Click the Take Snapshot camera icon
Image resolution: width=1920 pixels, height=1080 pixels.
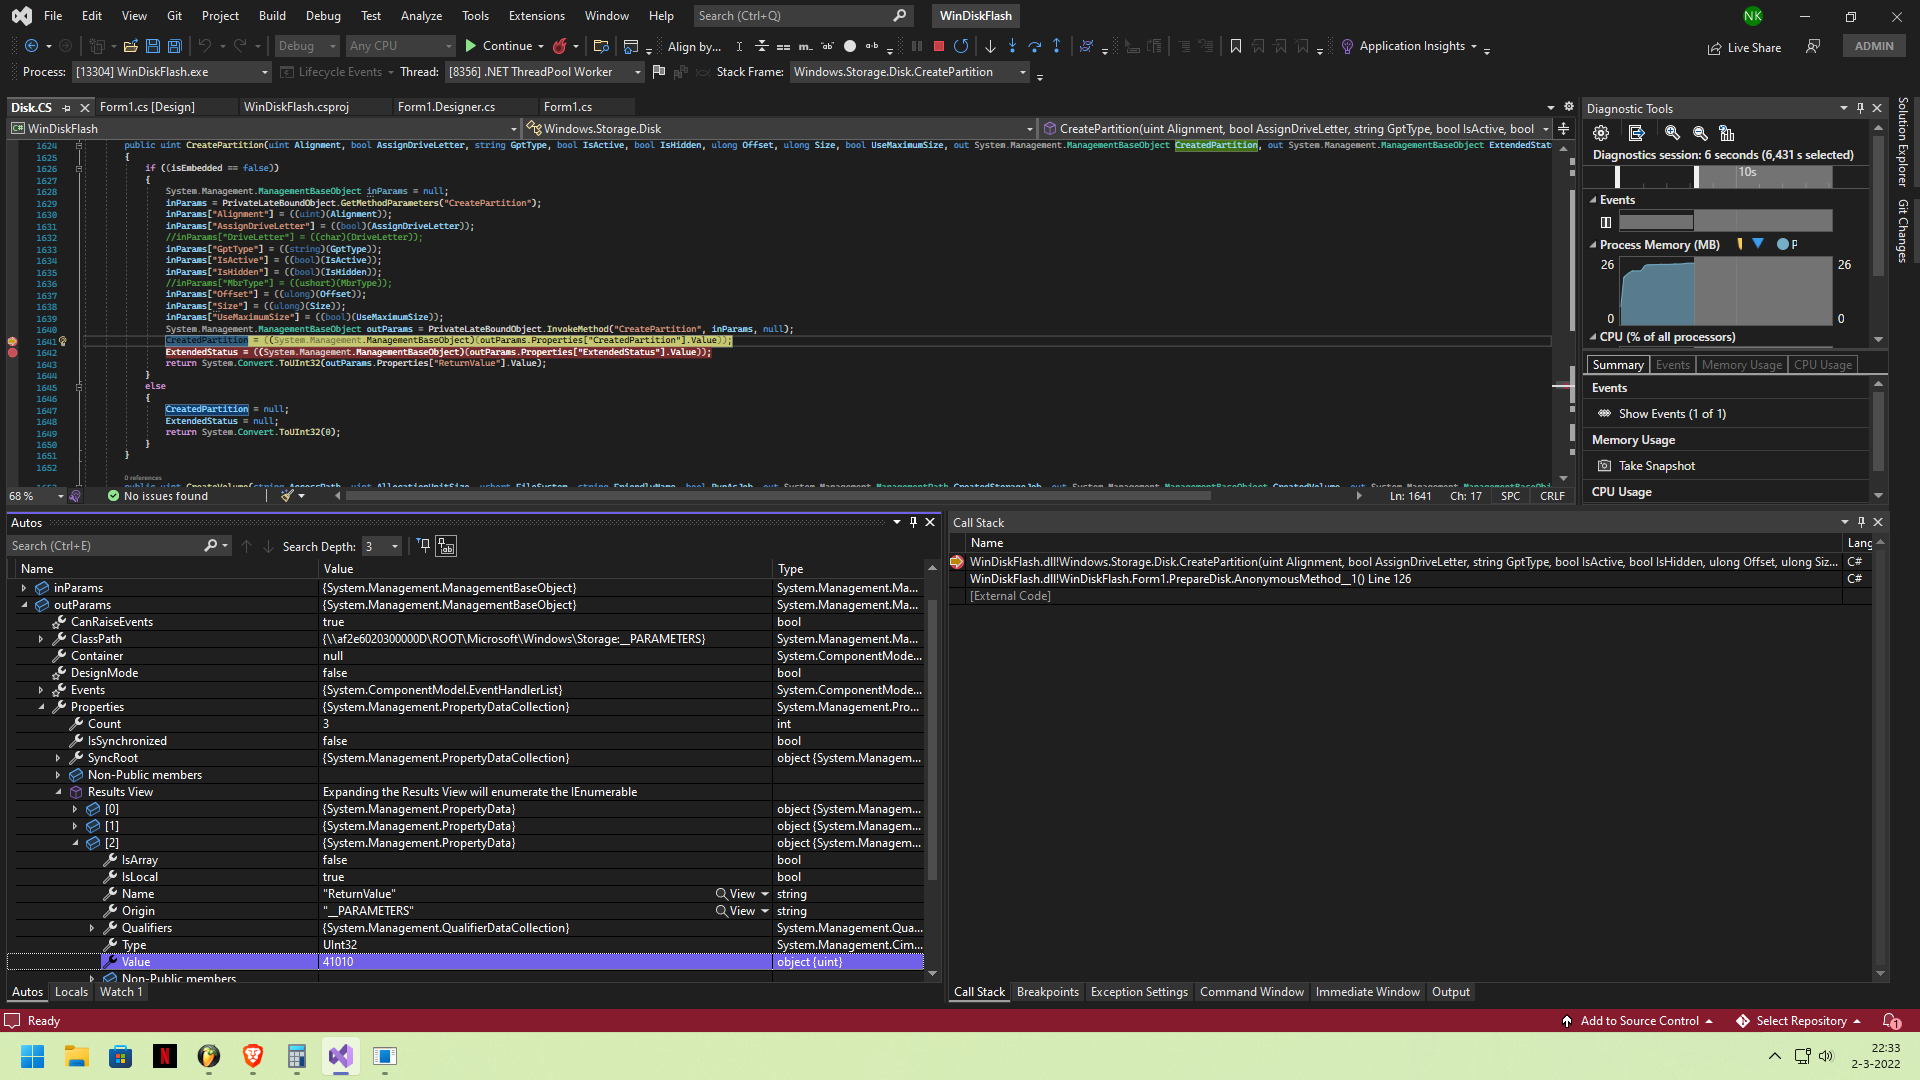point(1604,466)
